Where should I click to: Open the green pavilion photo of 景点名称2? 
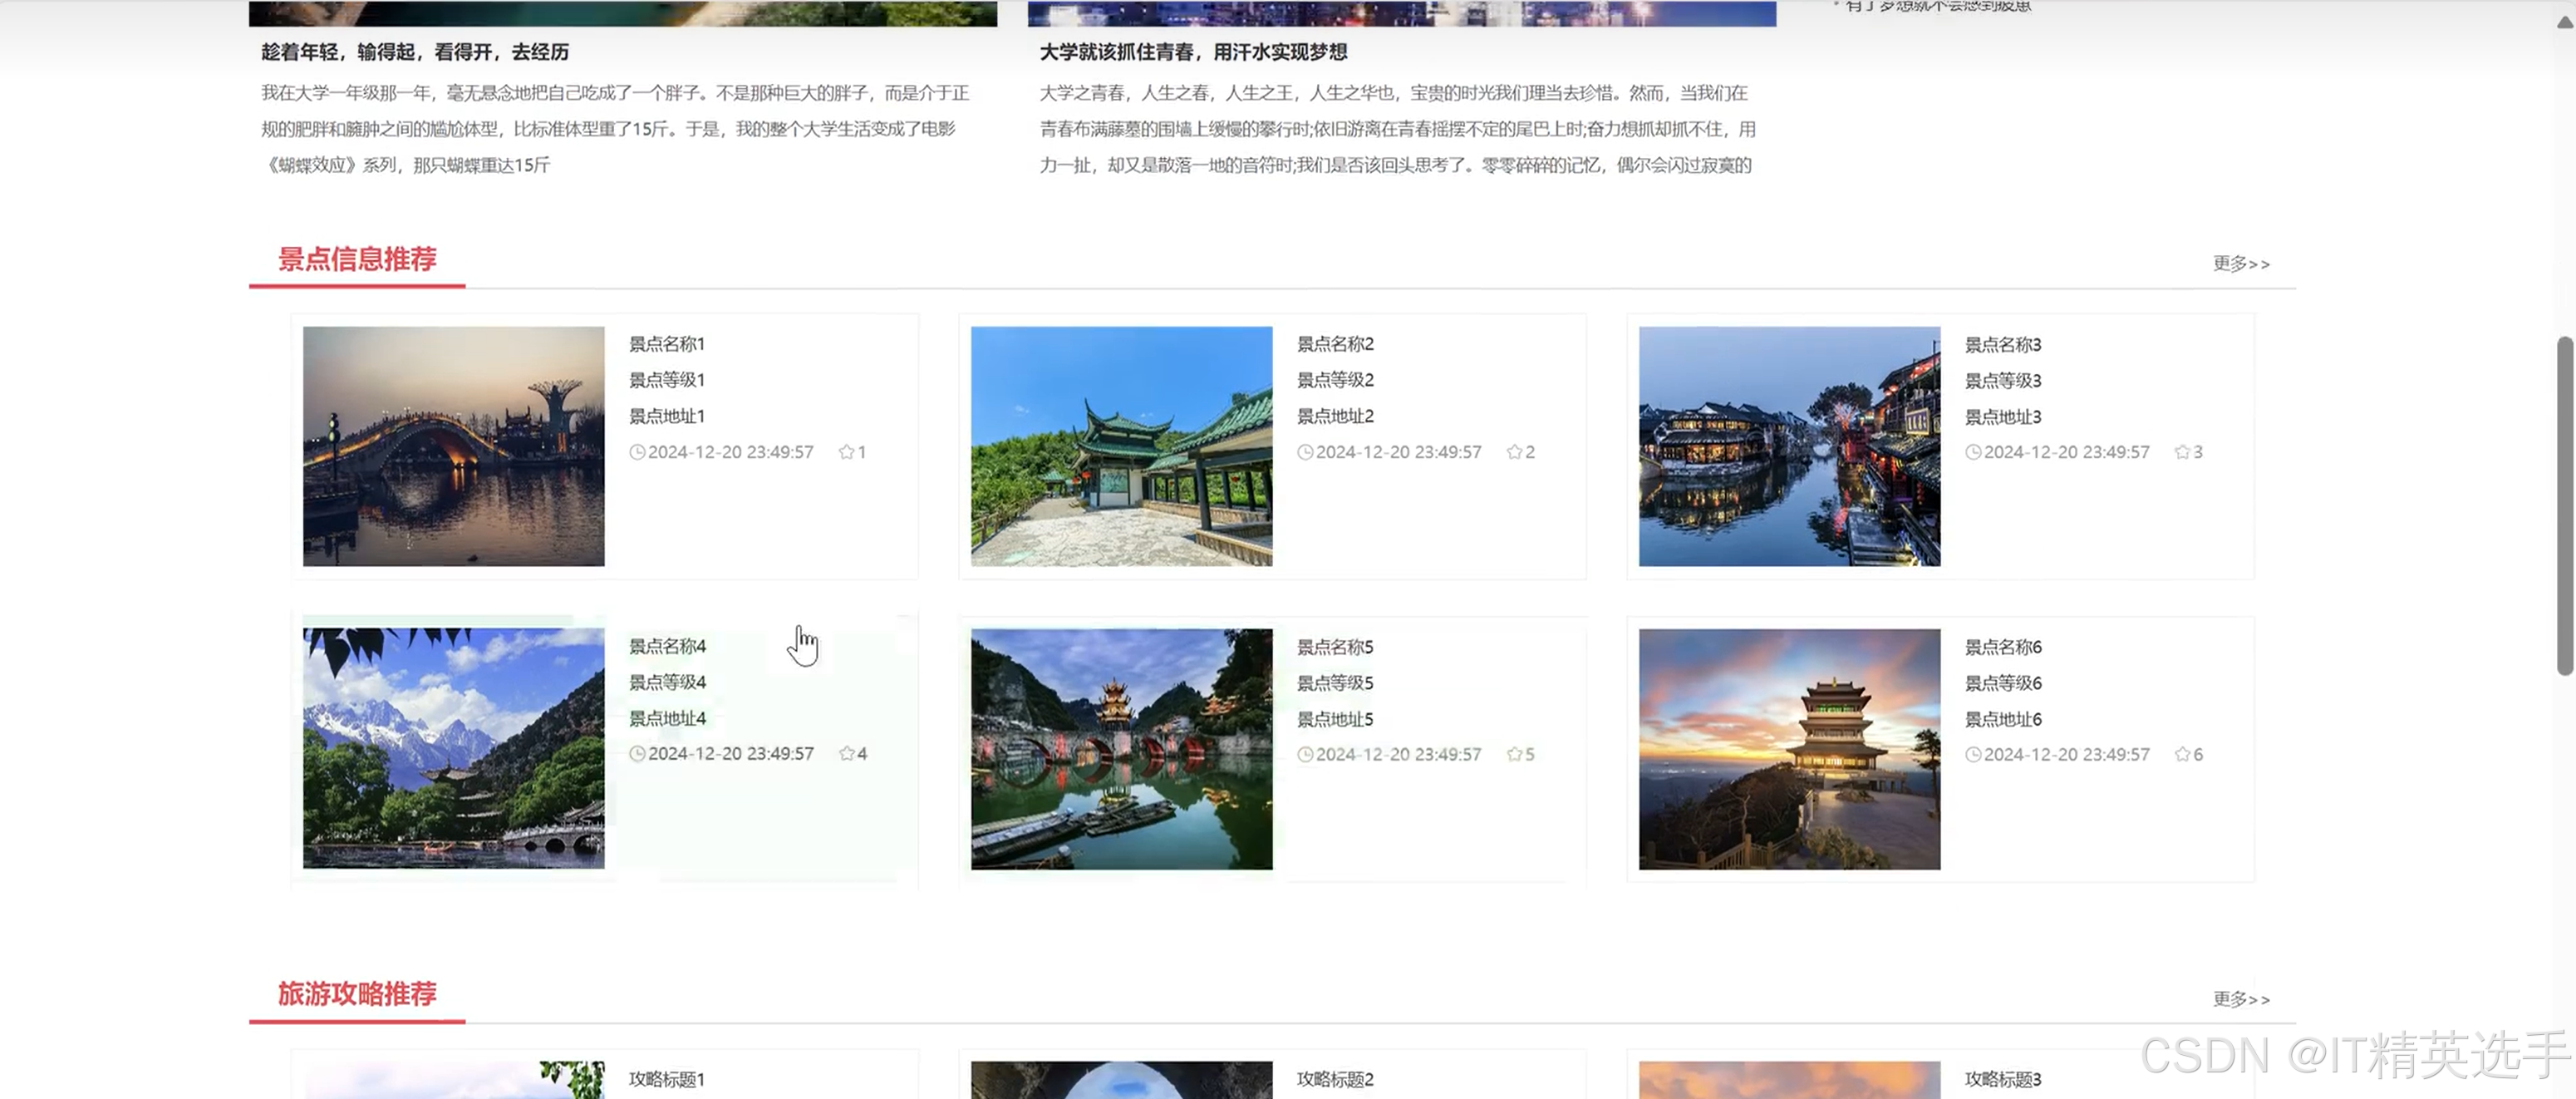pos(1122,446)
